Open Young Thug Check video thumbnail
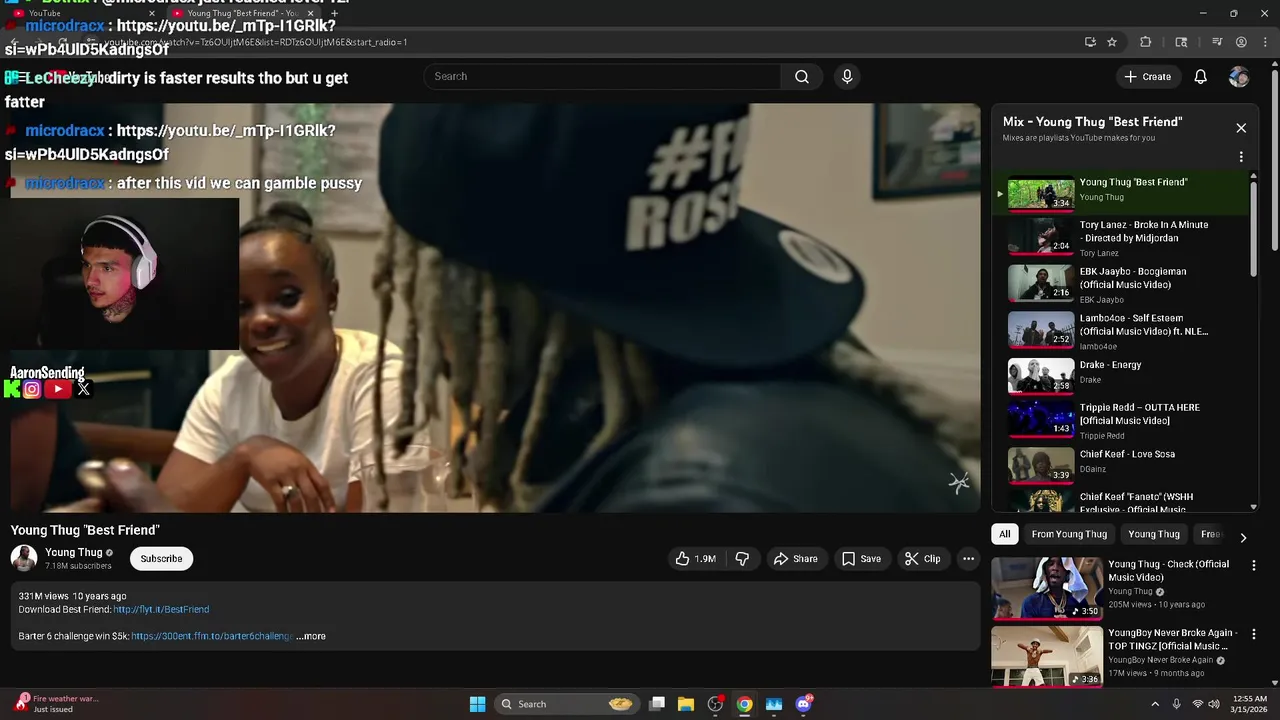The width and height of the screenshot is (1280, 720). click(x=1047, y=588)
